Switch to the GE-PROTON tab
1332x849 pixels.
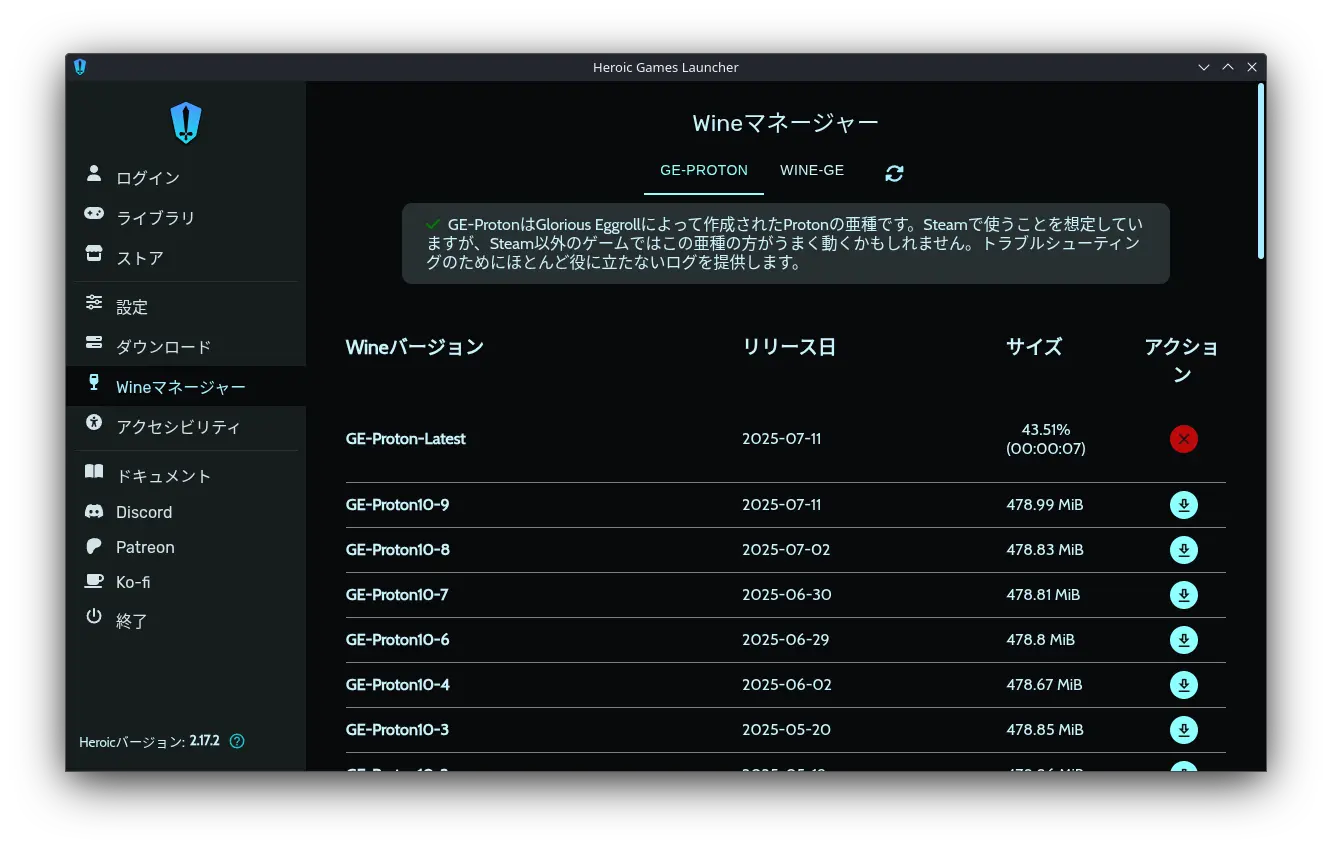(704, 171)
